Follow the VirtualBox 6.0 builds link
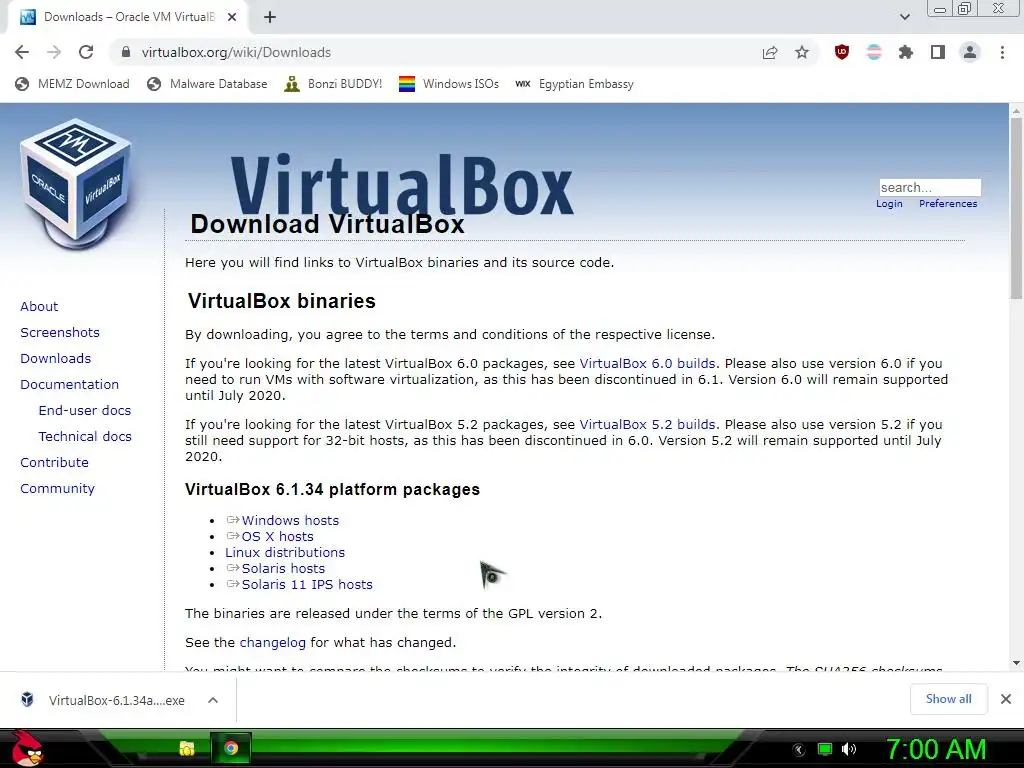 pyautogui.click(x=647, y=364)
